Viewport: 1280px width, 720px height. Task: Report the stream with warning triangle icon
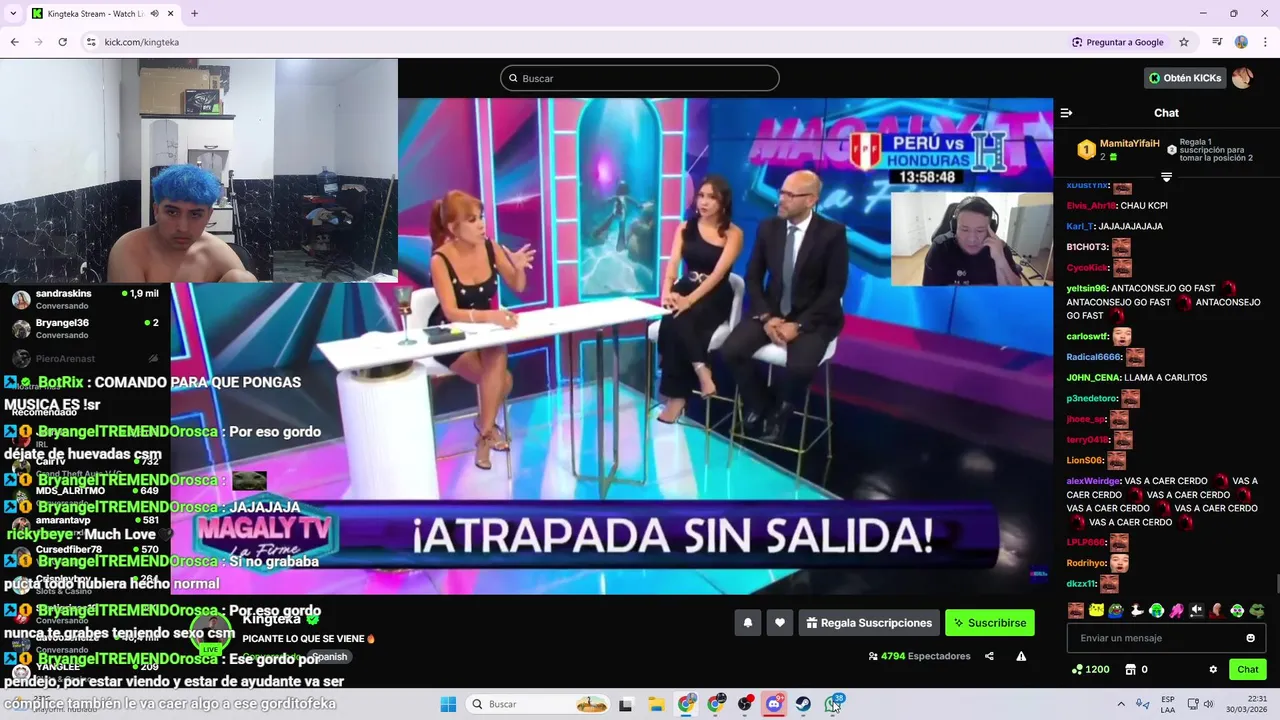click(x=1021, y=656)
